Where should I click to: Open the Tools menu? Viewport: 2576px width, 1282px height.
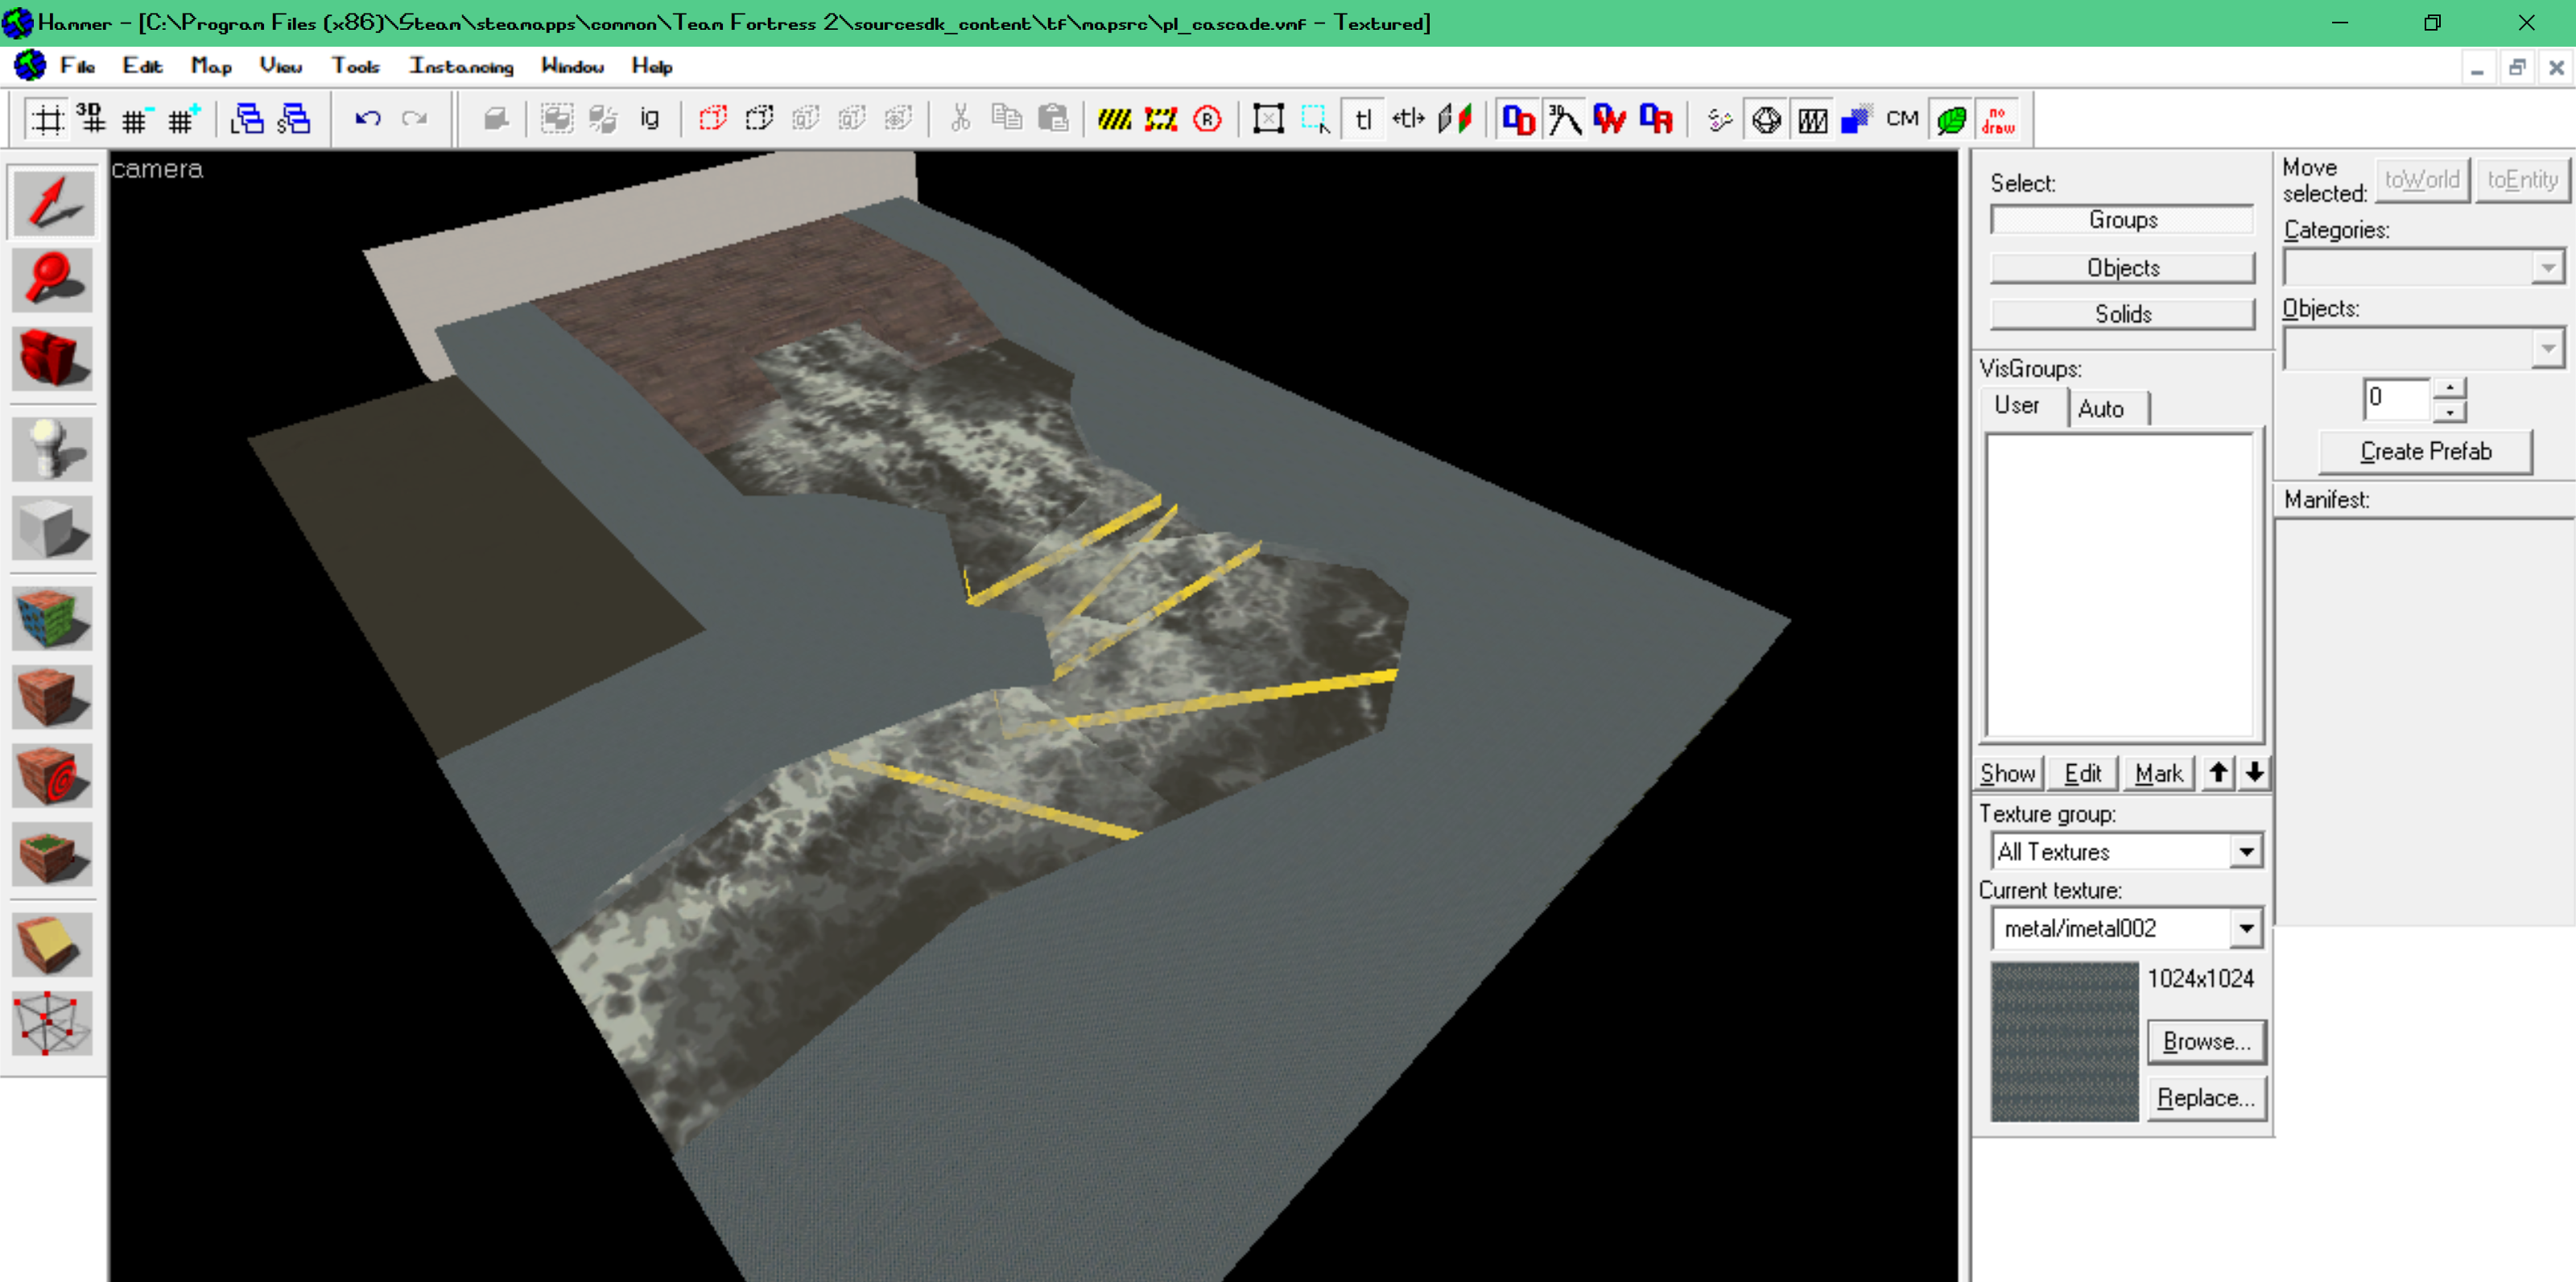coord(355,66)
